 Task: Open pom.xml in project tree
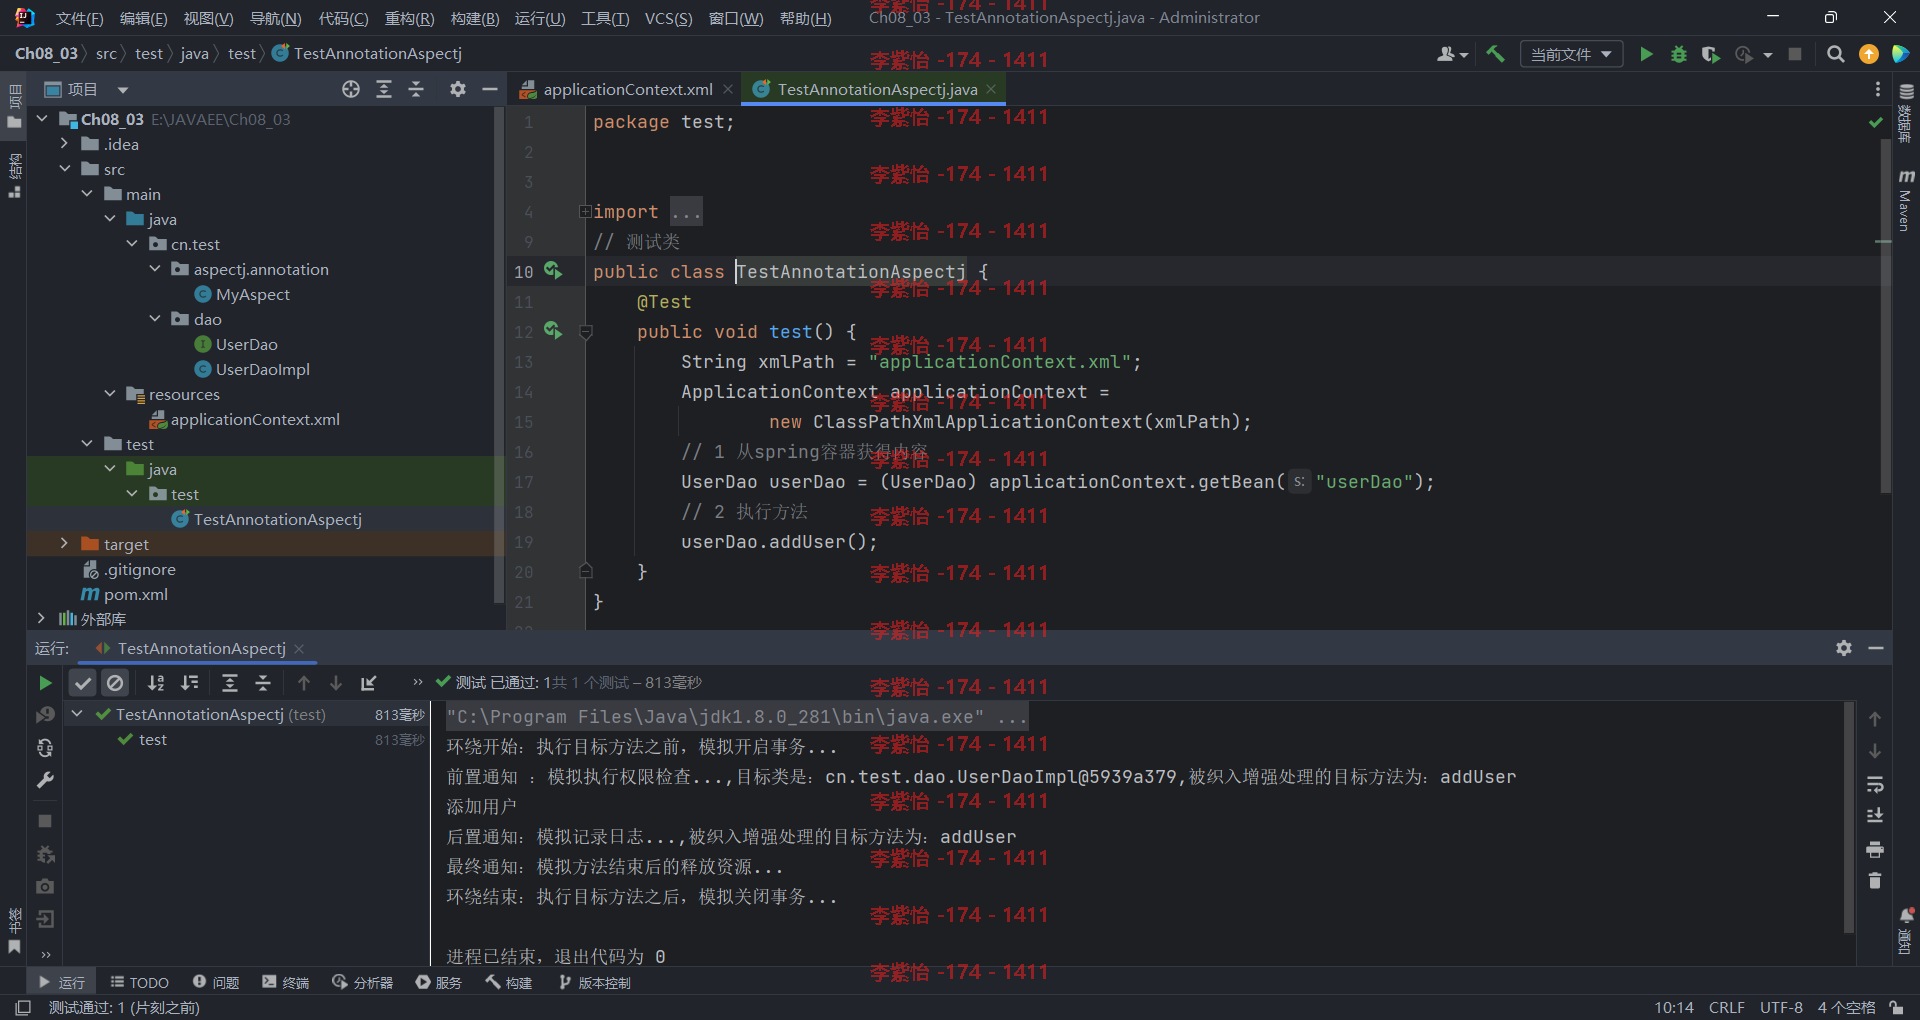(x=135, y=594)
